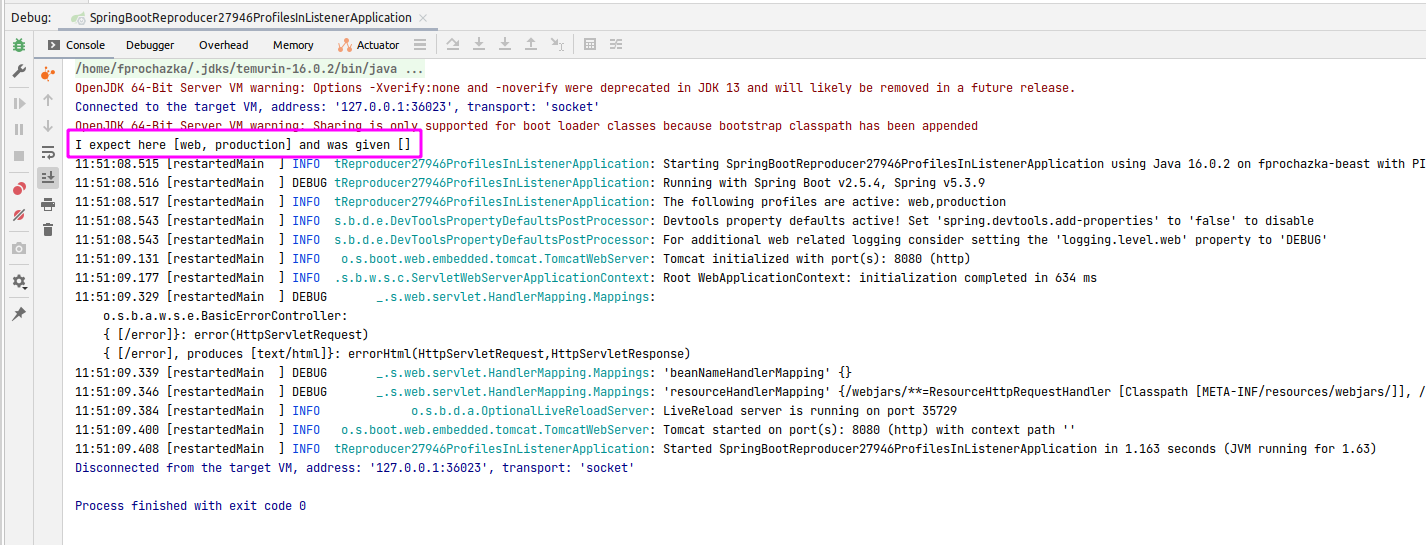Click 'Process finished with exit code 0'
The image size is (1426, 545).
(x=190, y=506)
